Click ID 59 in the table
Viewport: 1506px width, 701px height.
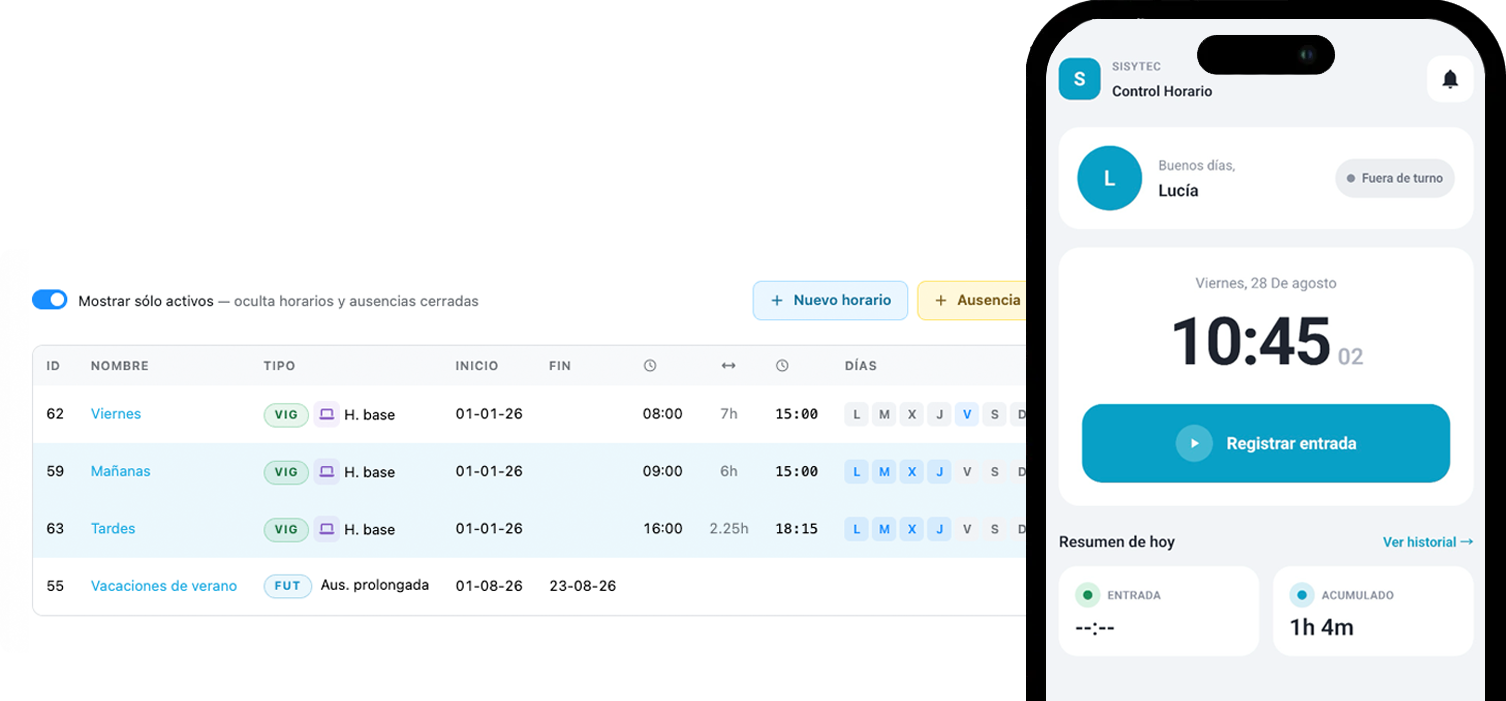tap(55, 471)
